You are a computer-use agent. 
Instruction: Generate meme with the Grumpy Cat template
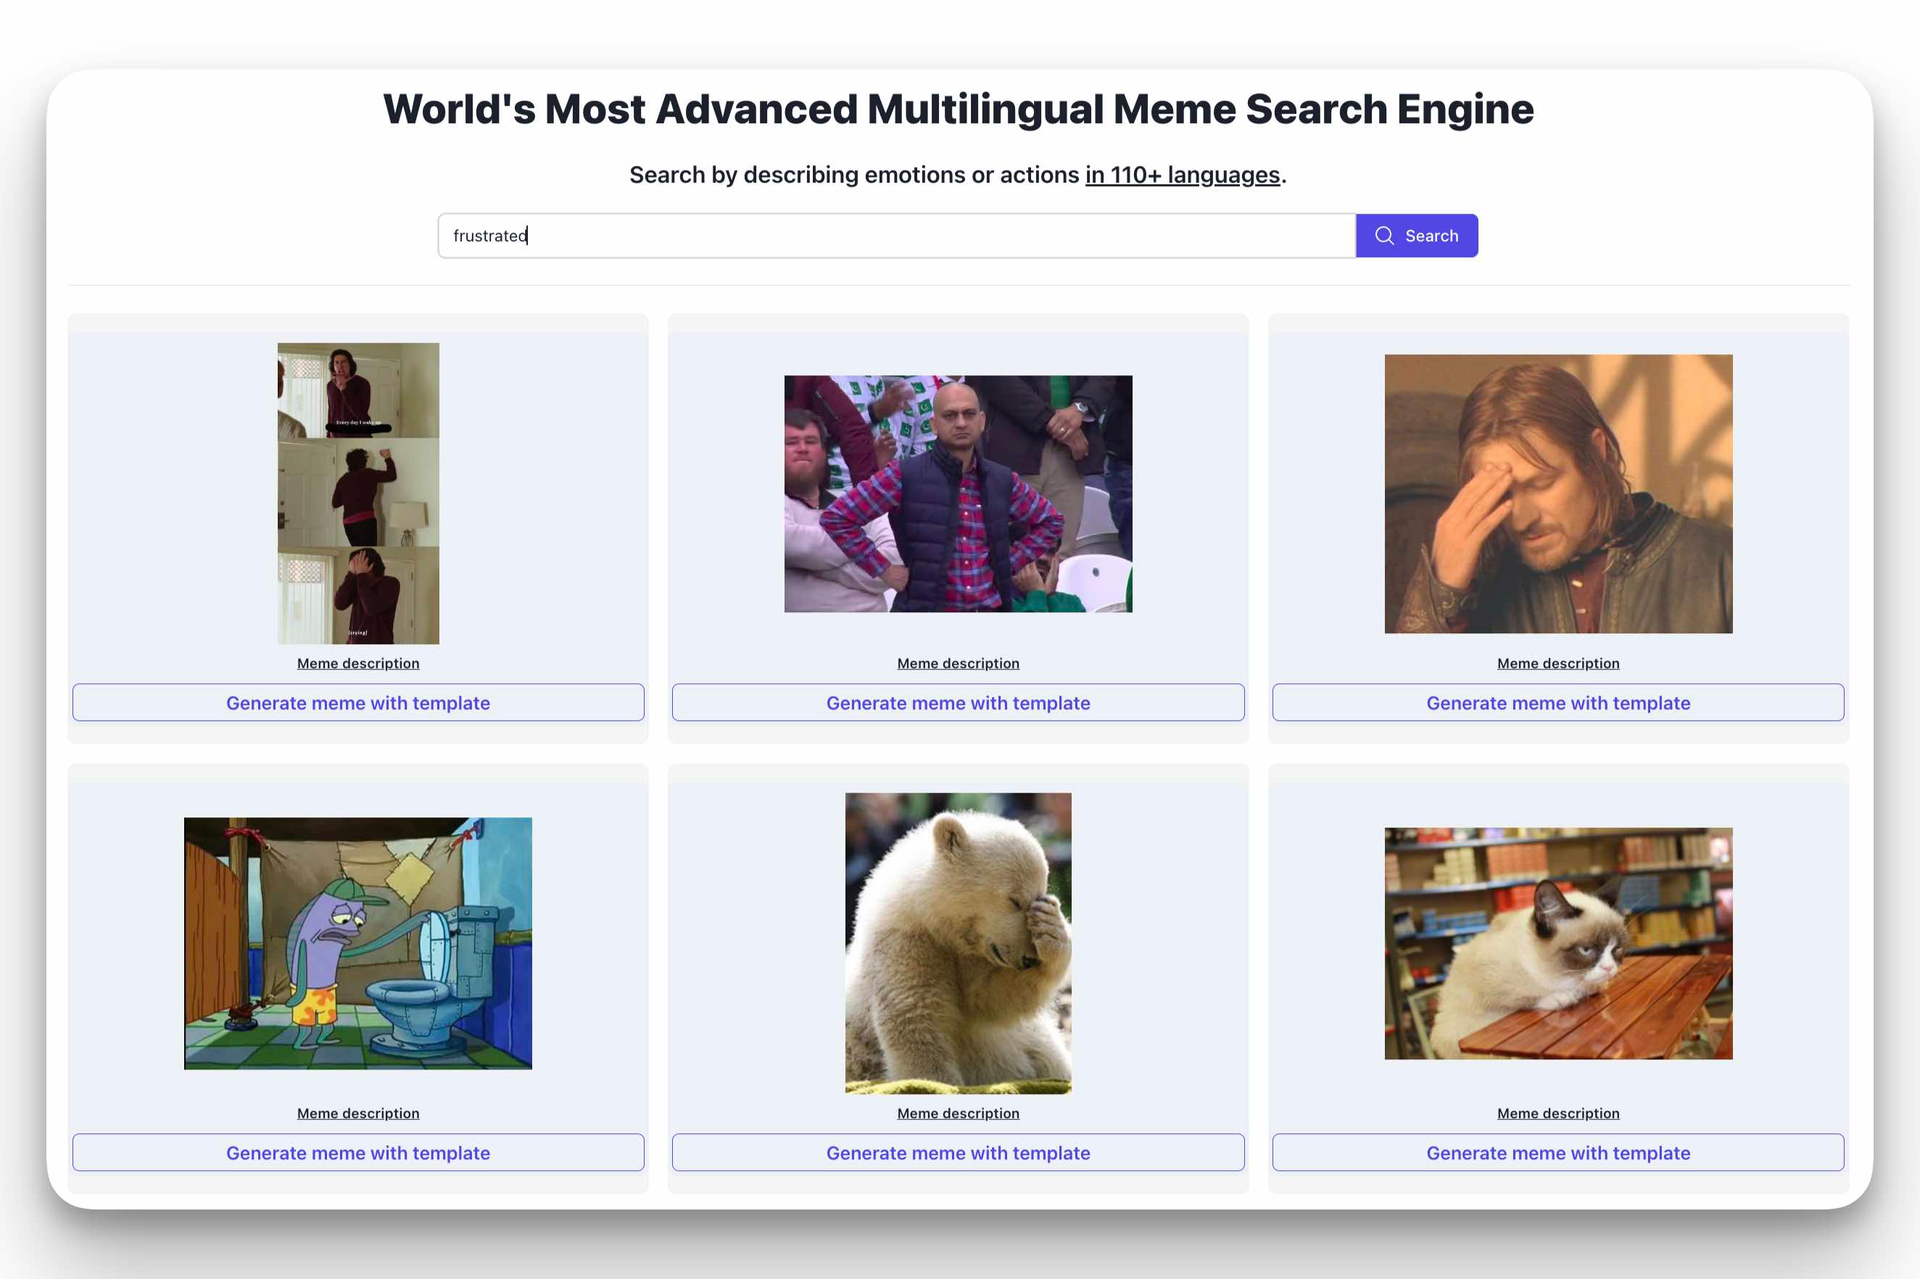[1557, 1152]
